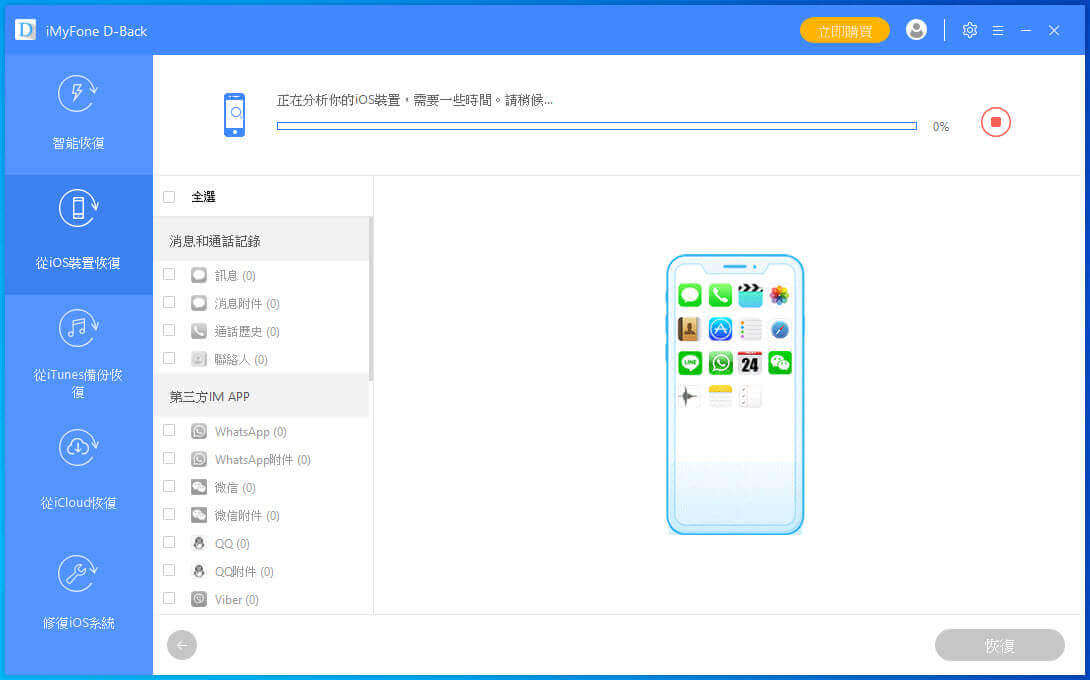The width and height of the screenshot is (1090, 680).
Task: Click the data type list scrollbar
Action: pyautogui.click(x=371, y=299)
